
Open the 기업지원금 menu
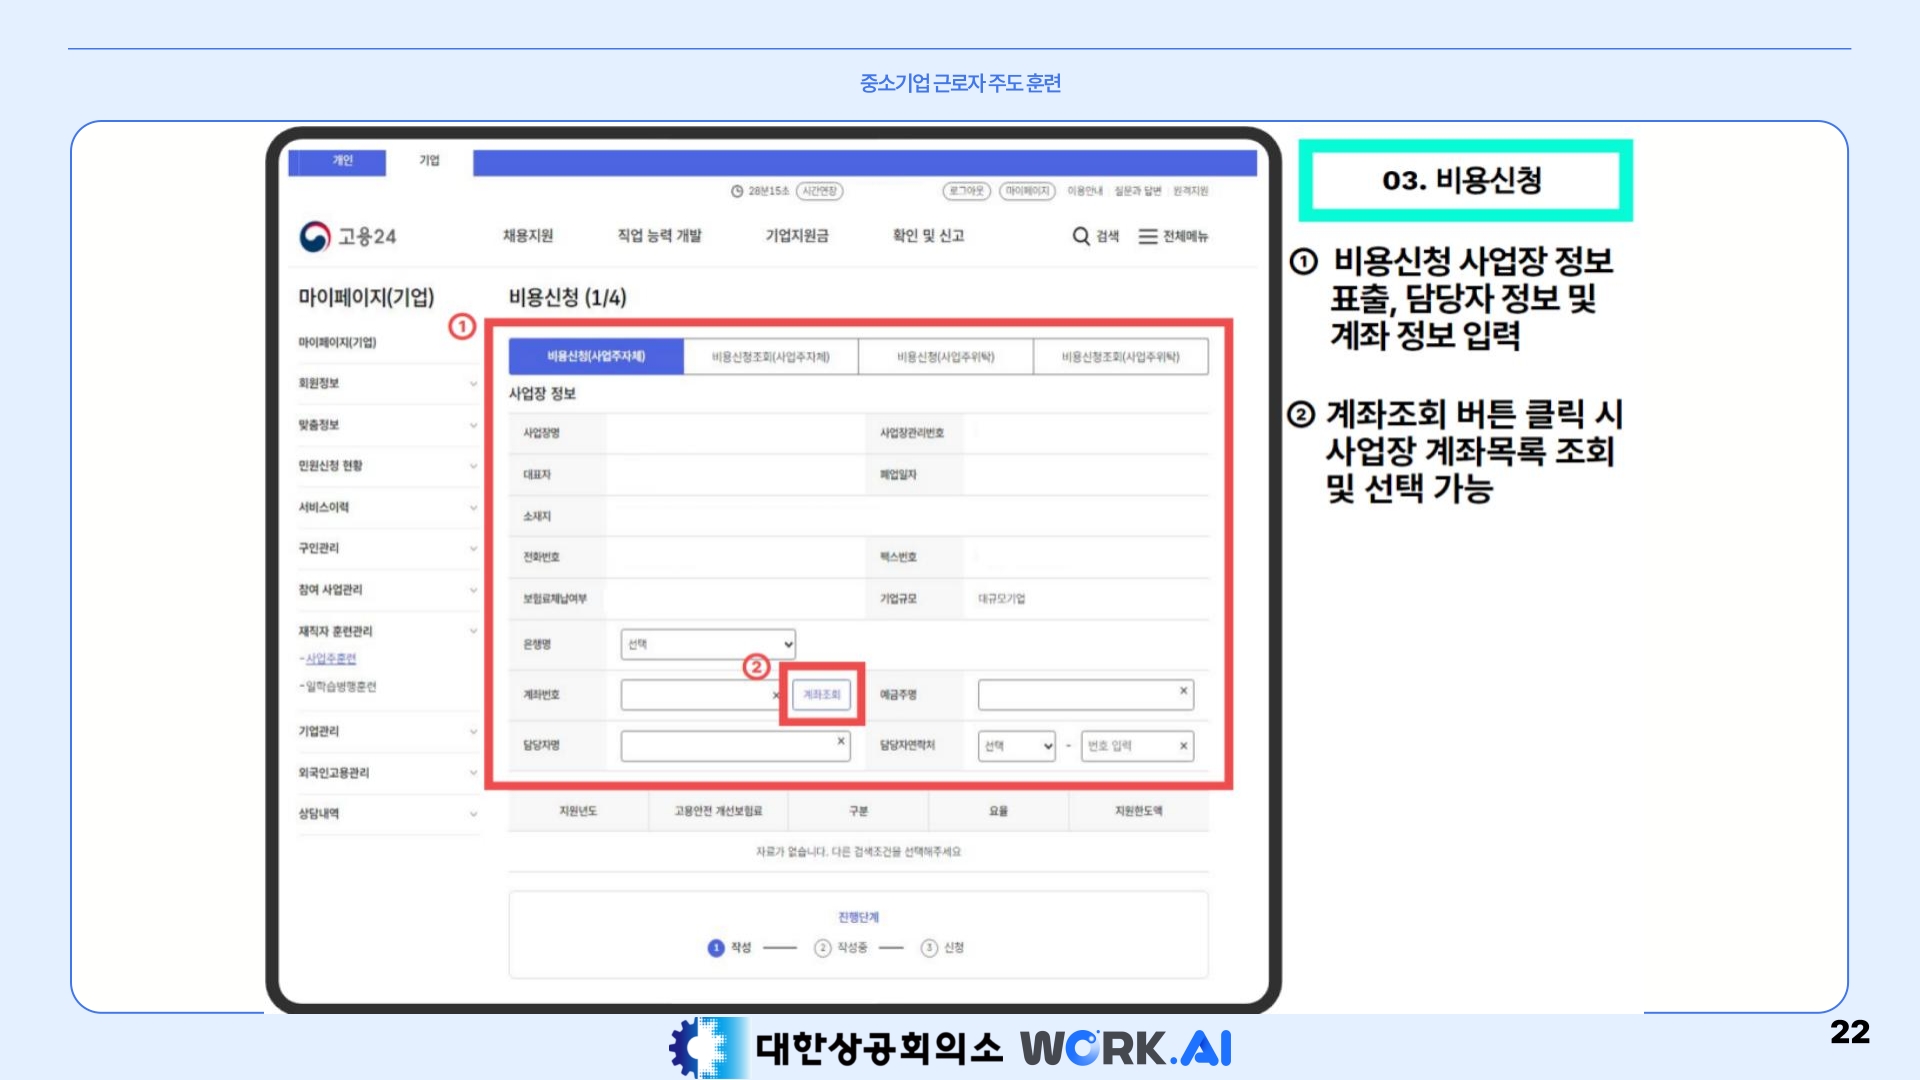pyautogui.click(x=797, y=236)
